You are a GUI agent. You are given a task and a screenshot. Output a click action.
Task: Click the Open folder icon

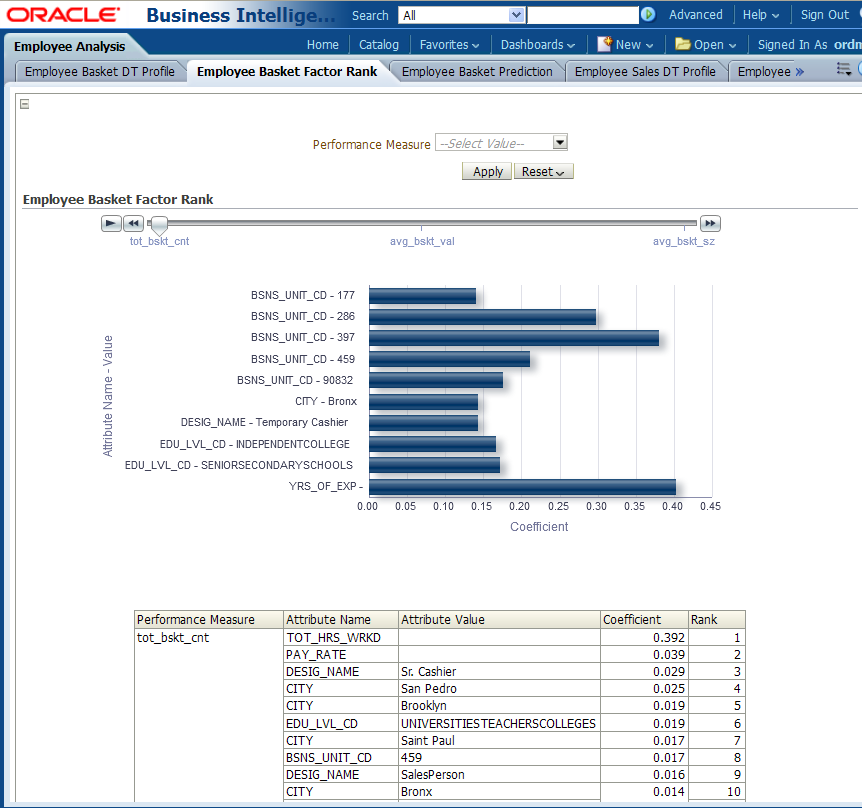click(683, 44)
